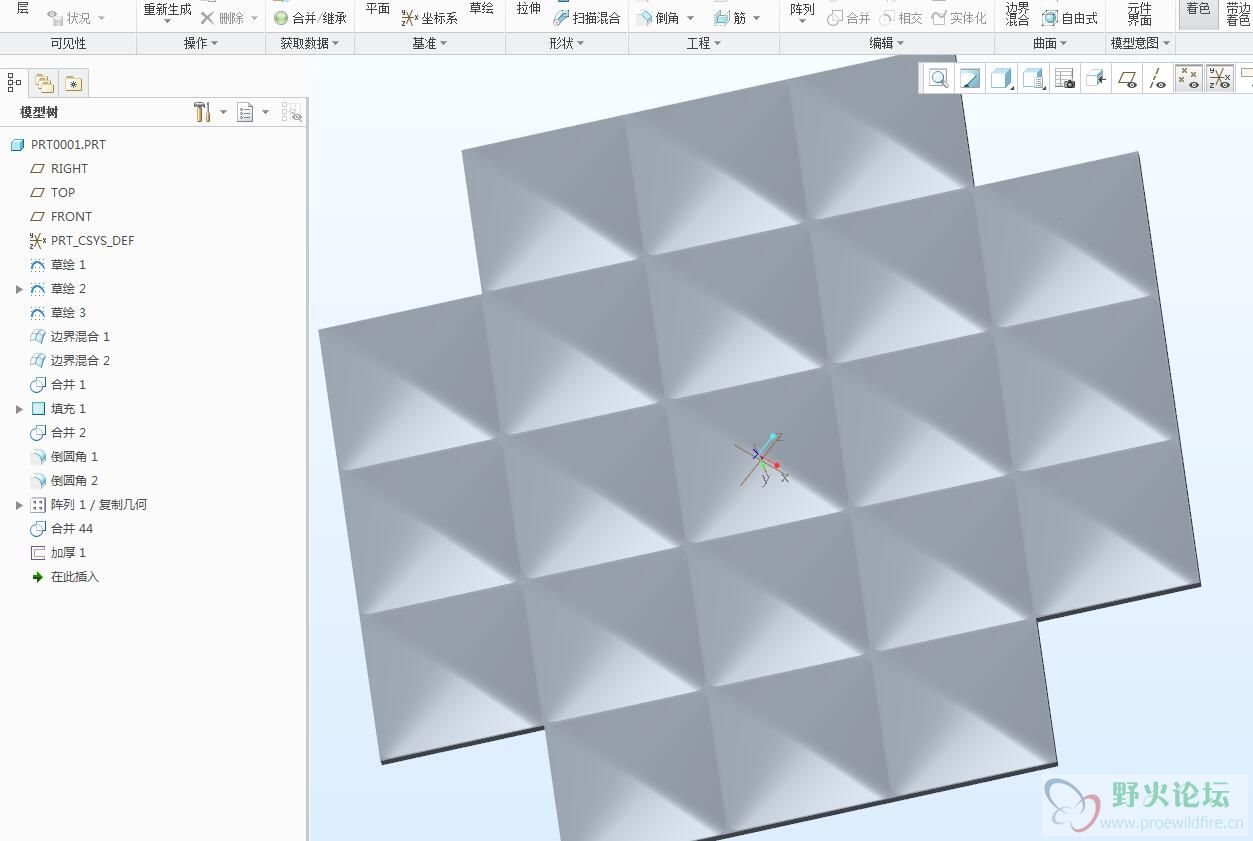
Task: Toggle coordinate system display
Action: pyautogui.click(x=1219, y=79)
